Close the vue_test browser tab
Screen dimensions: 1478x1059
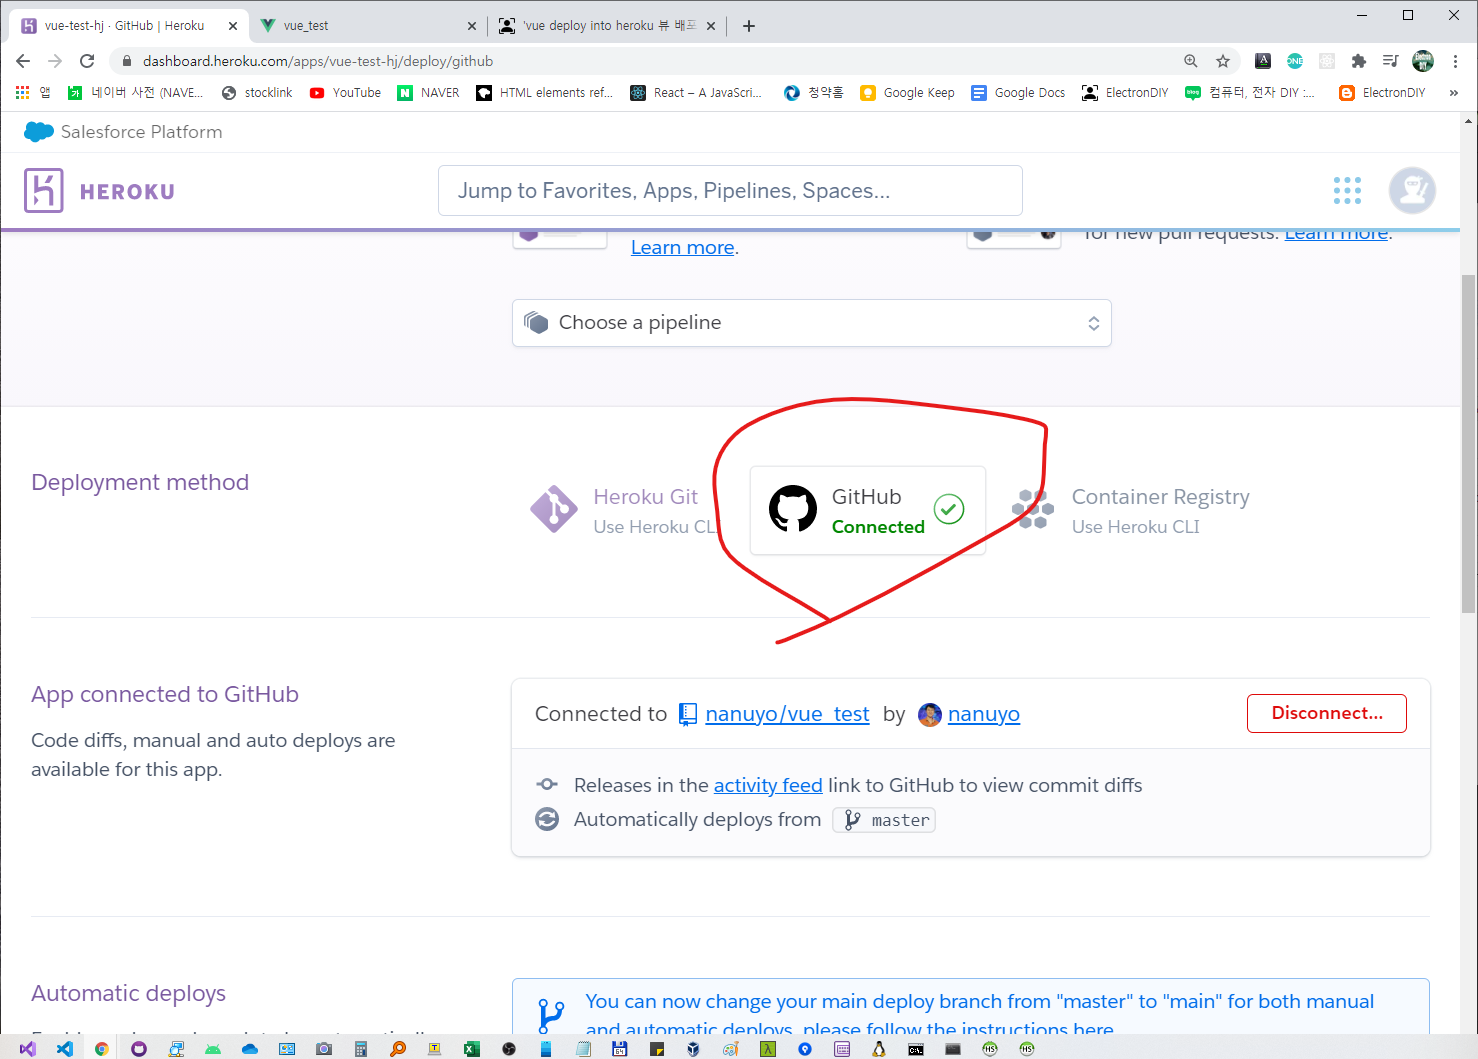[x=472, y=26]
